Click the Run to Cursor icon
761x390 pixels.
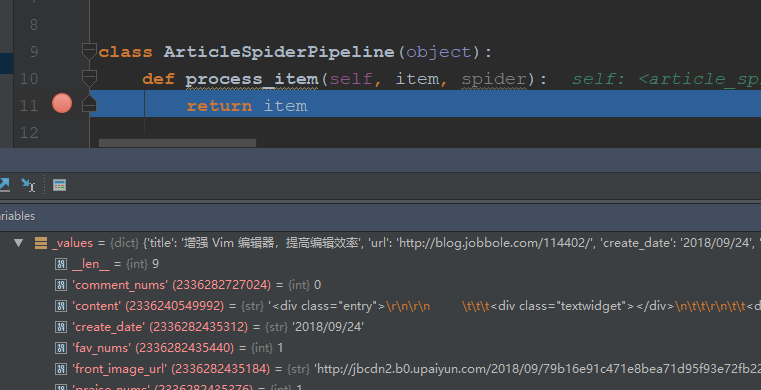click(28, 185)
